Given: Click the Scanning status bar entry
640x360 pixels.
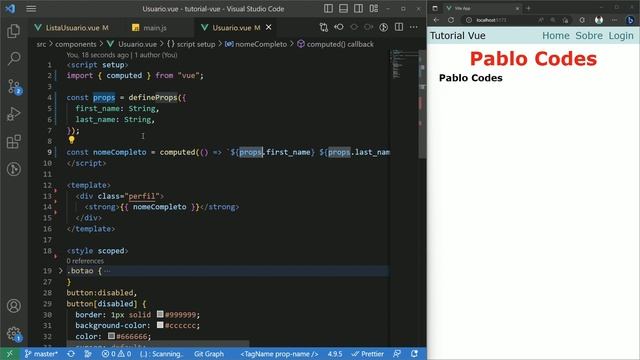Looking at the screenshot, I should point(161,354).
